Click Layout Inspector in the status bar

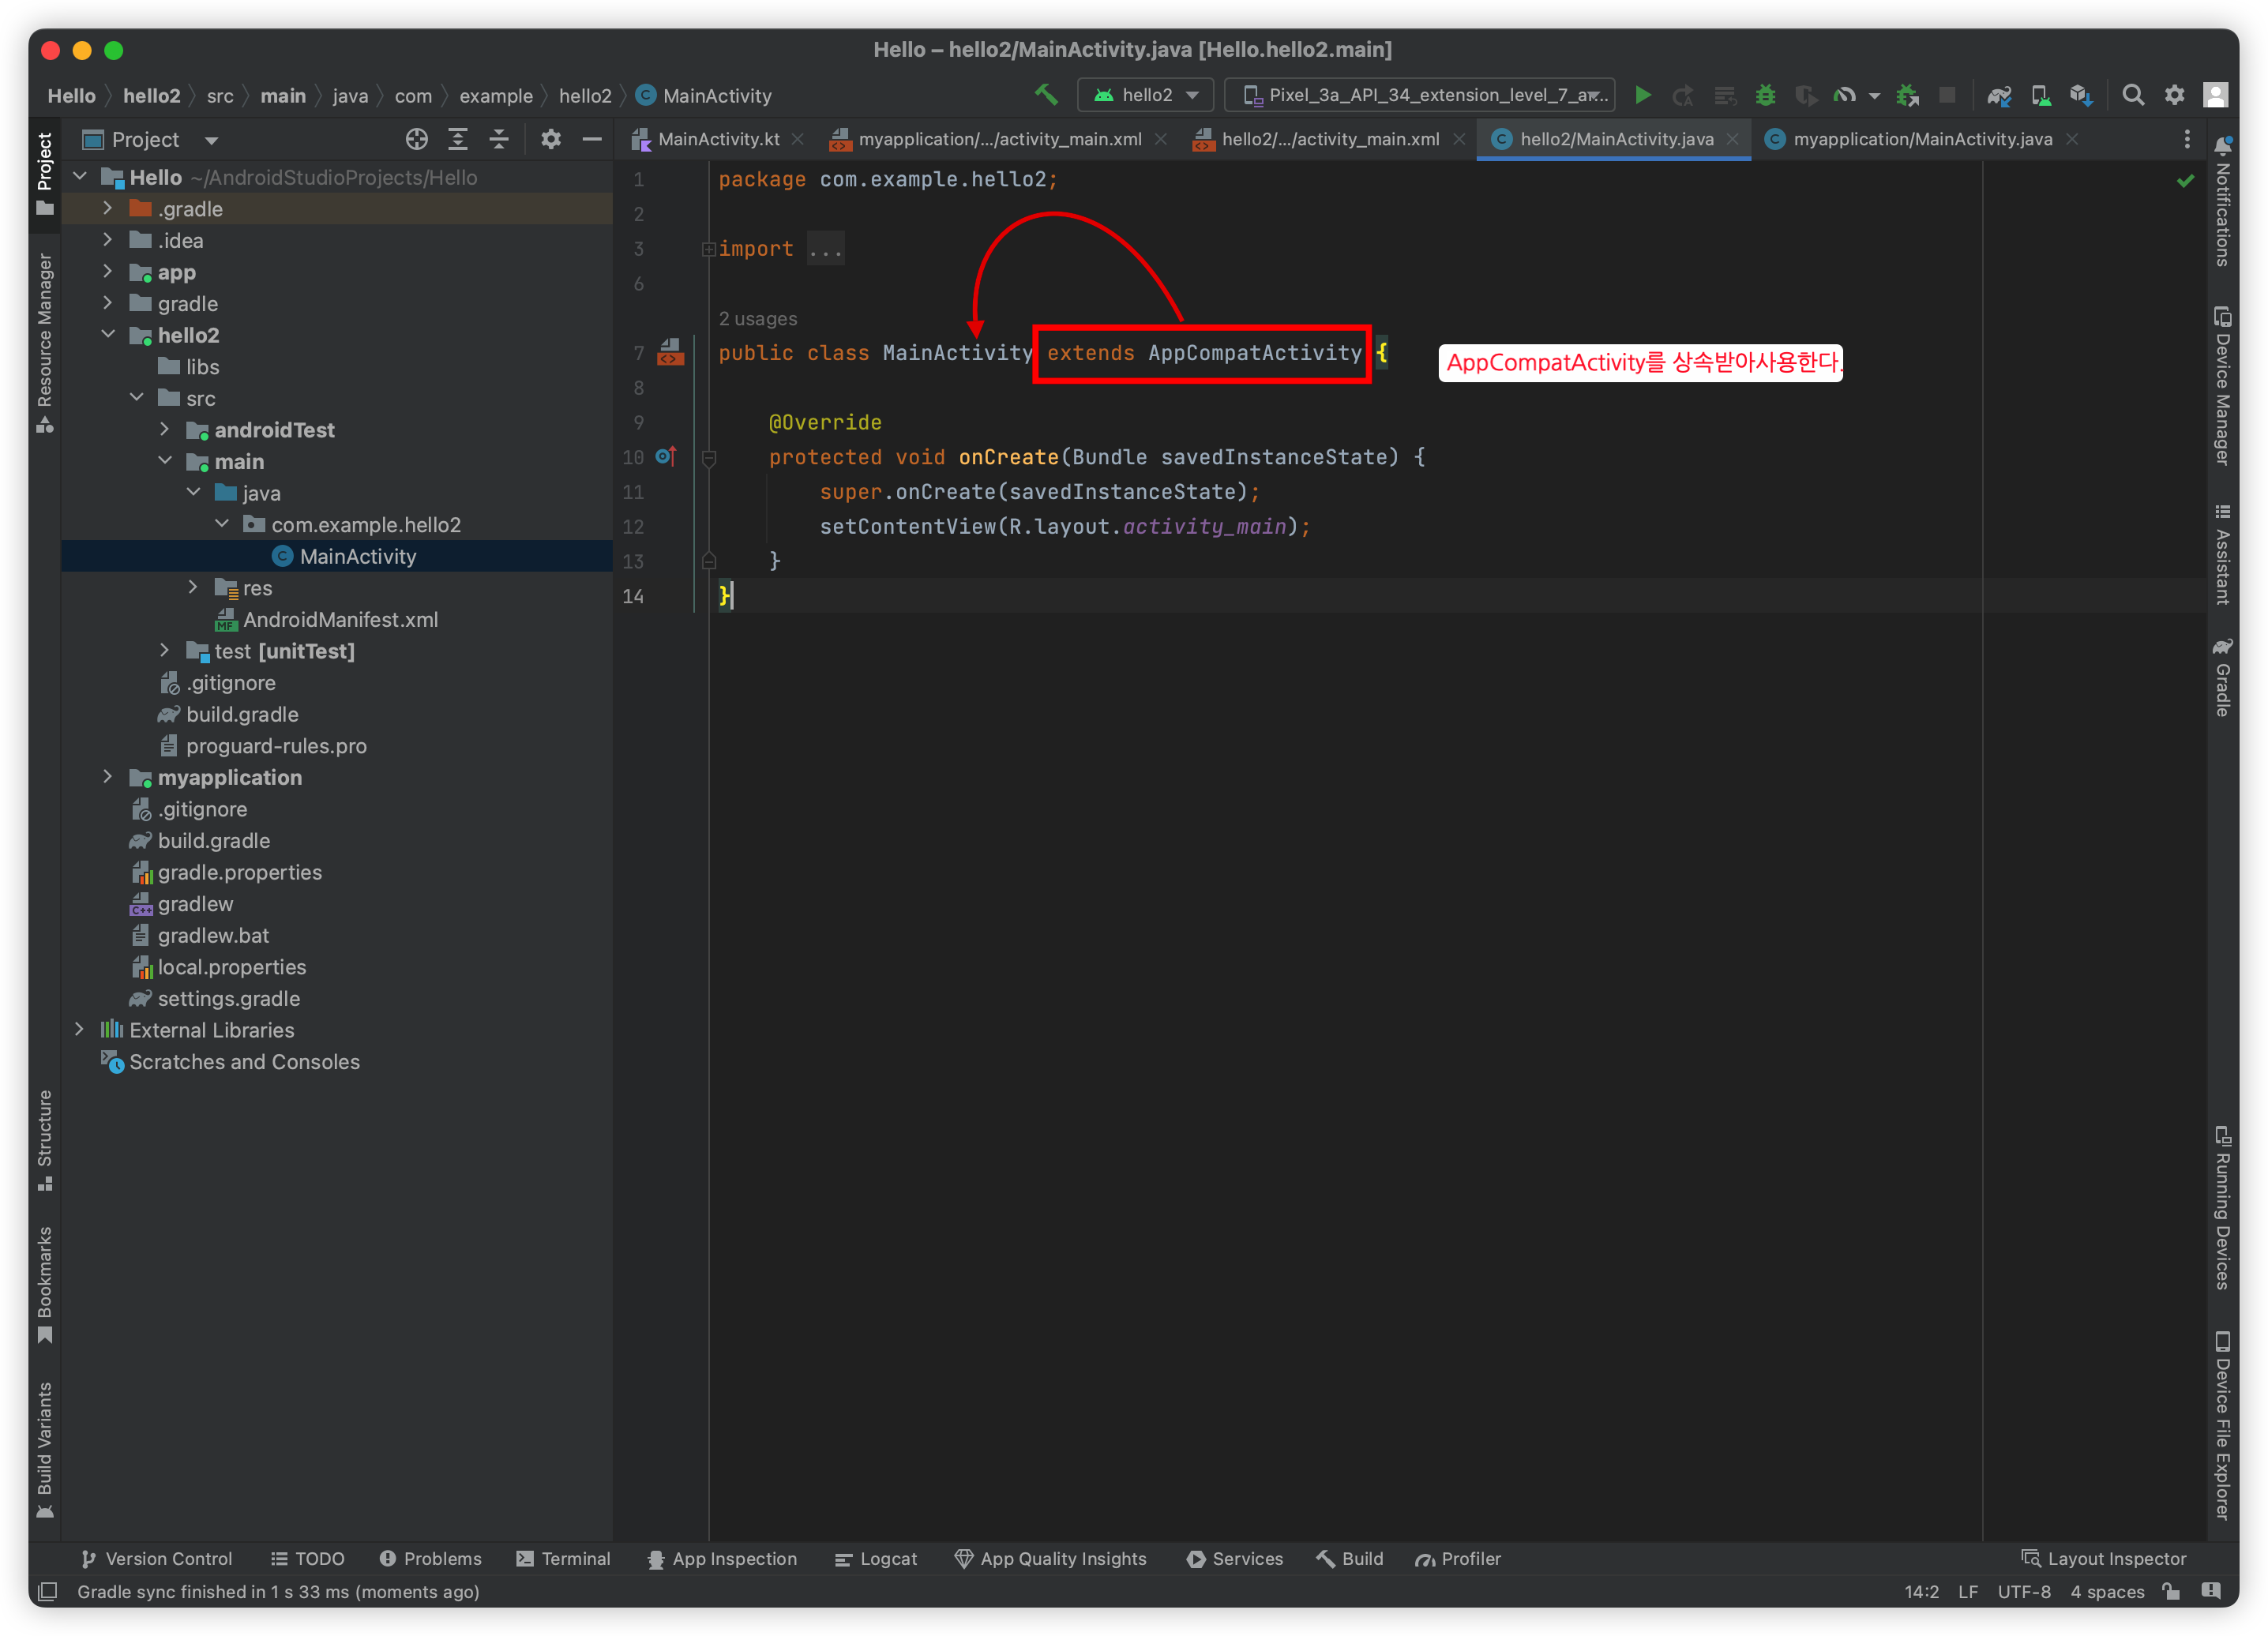pos(2104,1559)
